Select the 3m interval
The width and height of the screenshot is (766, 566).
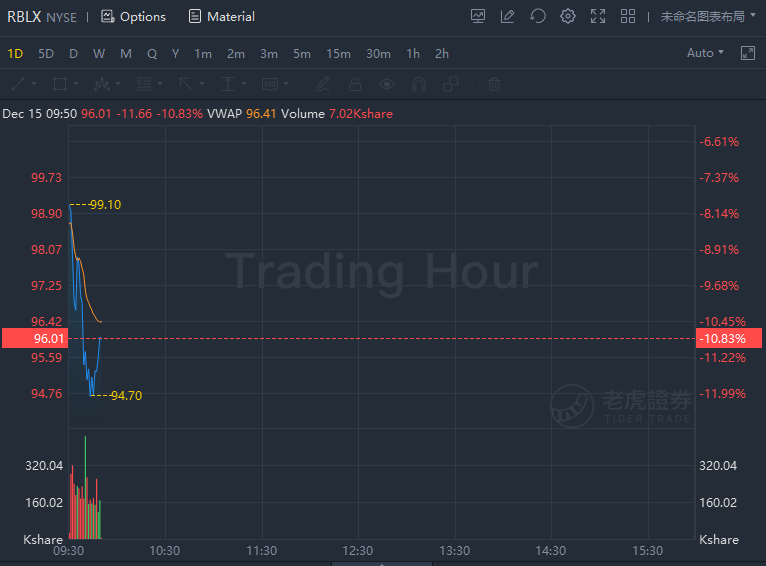[x=269, y=54]
